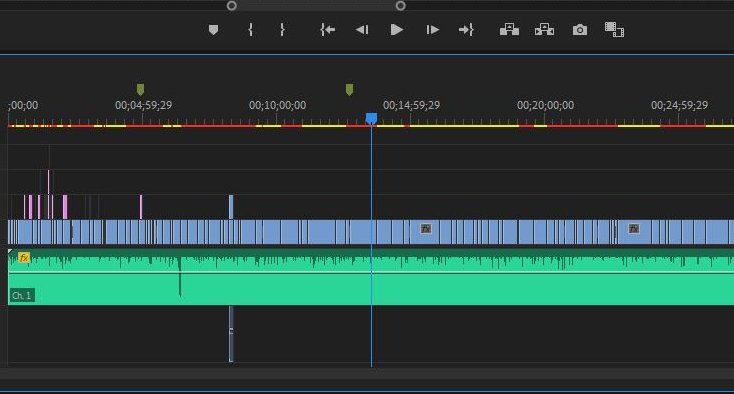Start playback with the Play button
The image size is (734, 394).
[396, 30]
